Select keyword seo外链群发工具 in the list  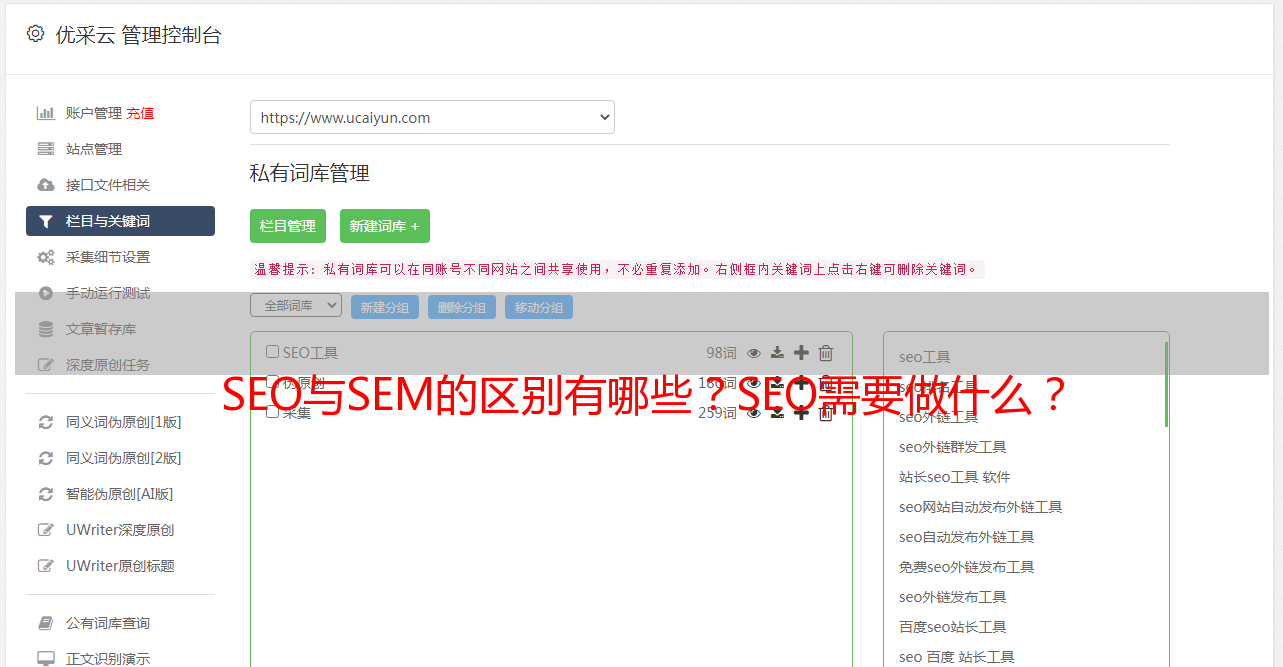tap(952, 447)
